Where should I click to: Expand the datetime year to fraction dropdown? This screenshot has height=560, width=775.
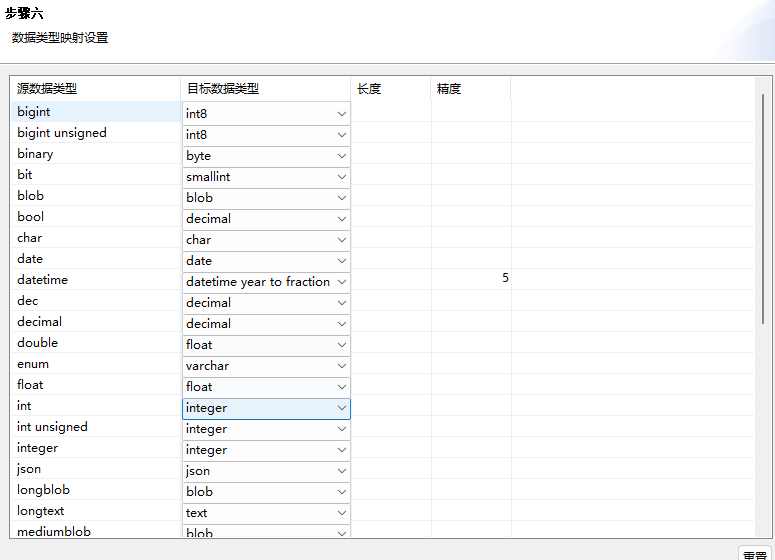point(266,282)
